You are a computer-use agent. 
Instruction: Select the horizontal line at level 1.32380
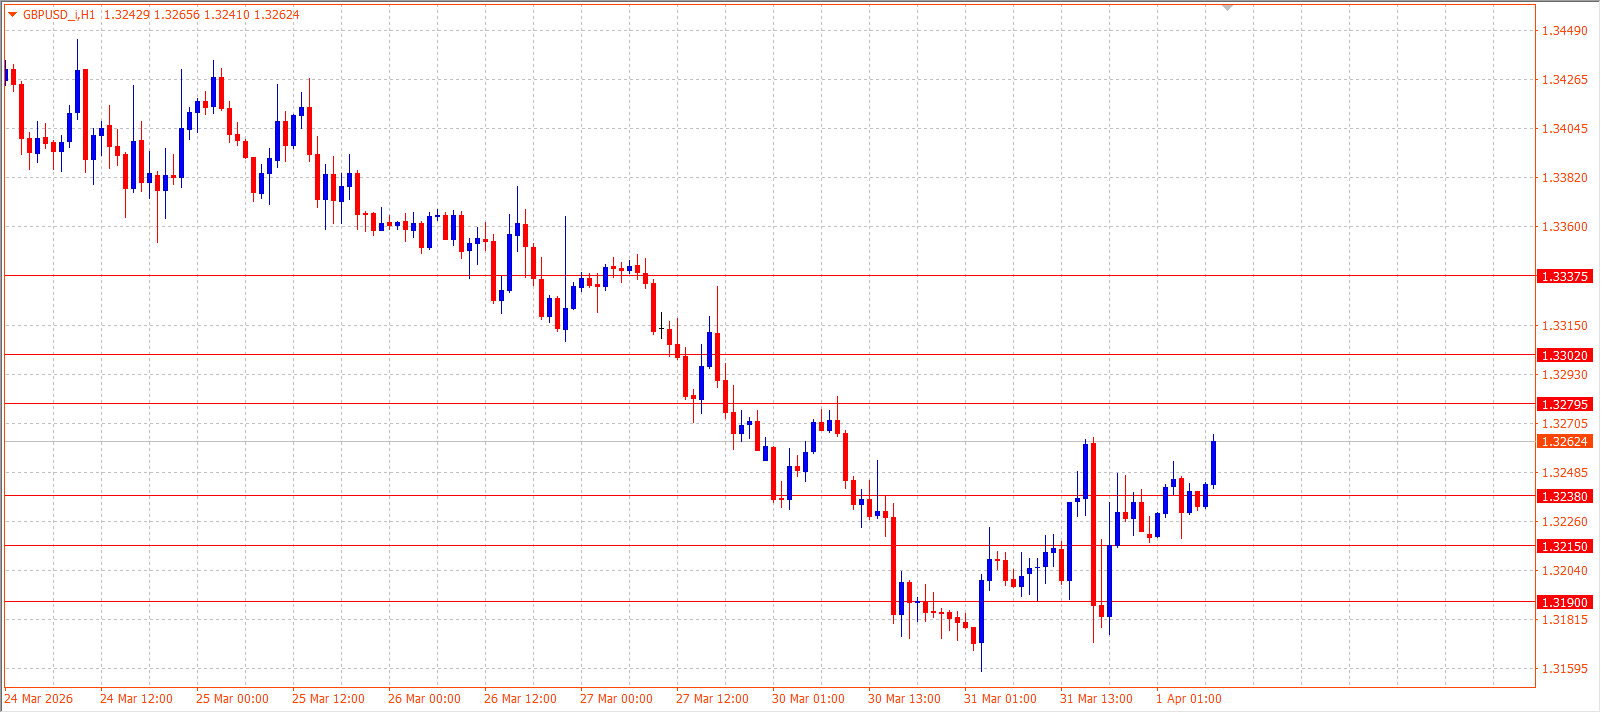point(770,496)
